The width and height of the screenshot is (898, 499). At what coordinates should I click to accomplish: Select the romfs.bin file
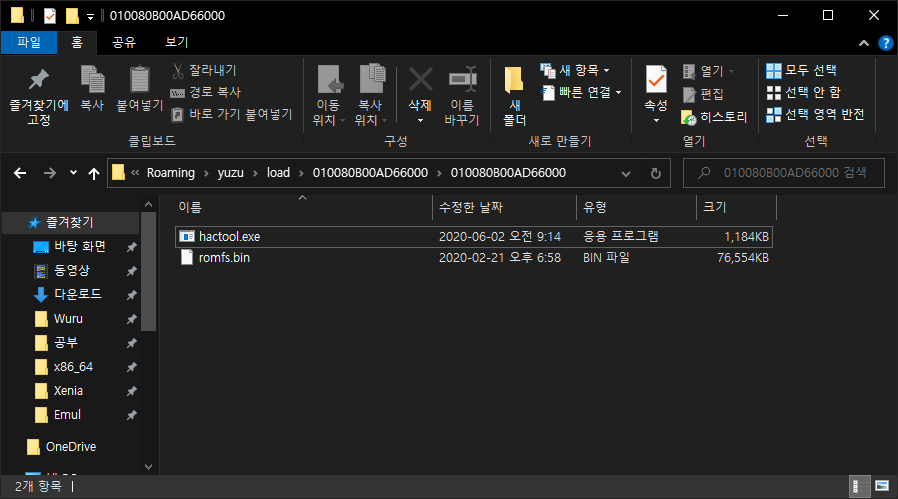(474, 258)
